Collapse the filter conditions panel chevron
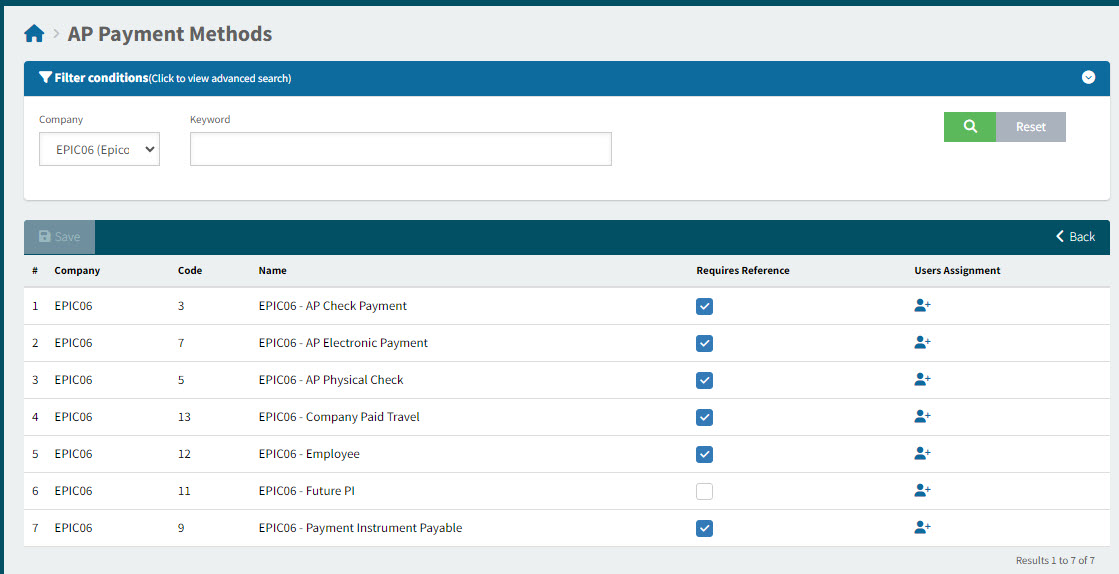 pyautogui.click(x=1088, y=78)
